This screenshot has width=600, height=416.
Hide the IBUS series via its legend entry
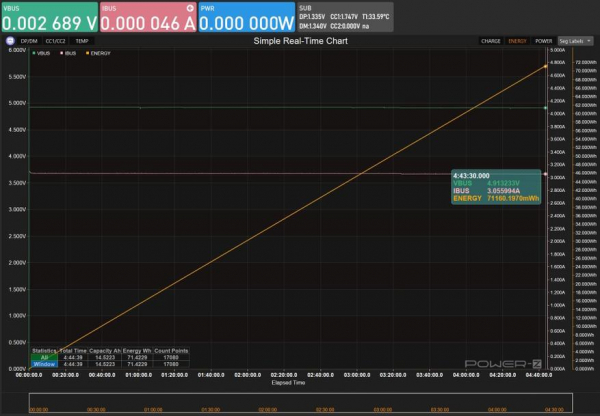68,53
